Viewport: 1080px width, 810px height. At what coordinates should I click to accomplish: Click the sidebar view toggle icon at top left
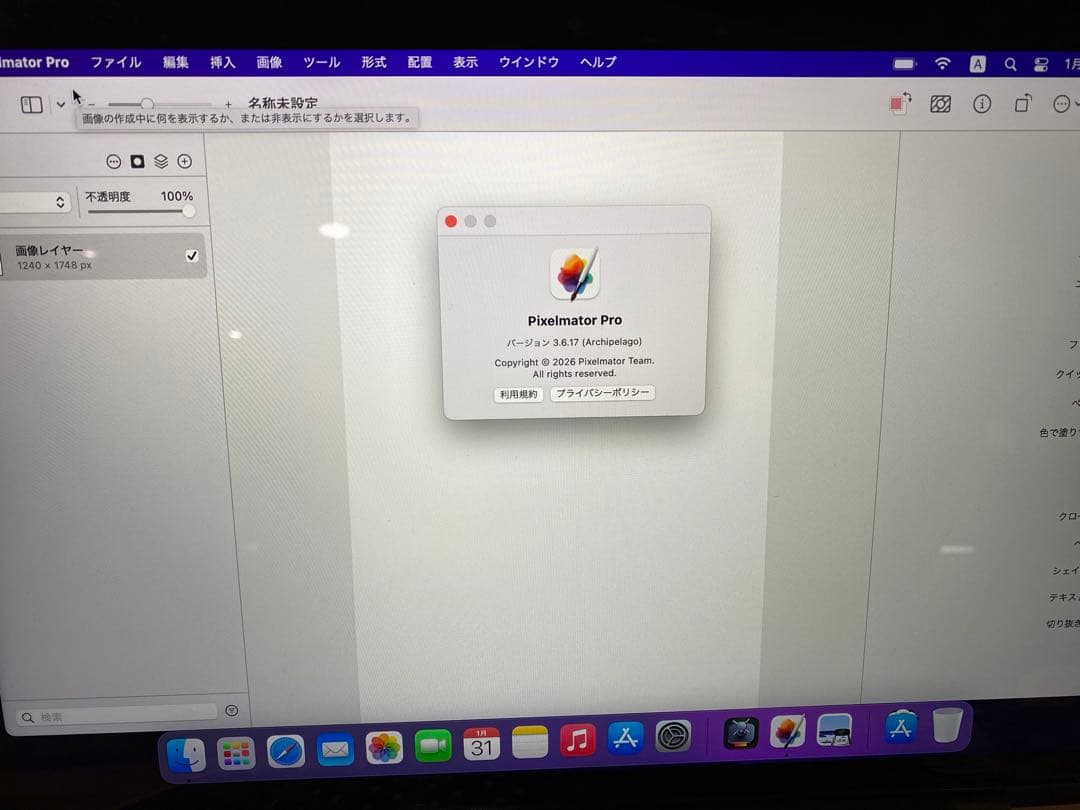[31, 104]
